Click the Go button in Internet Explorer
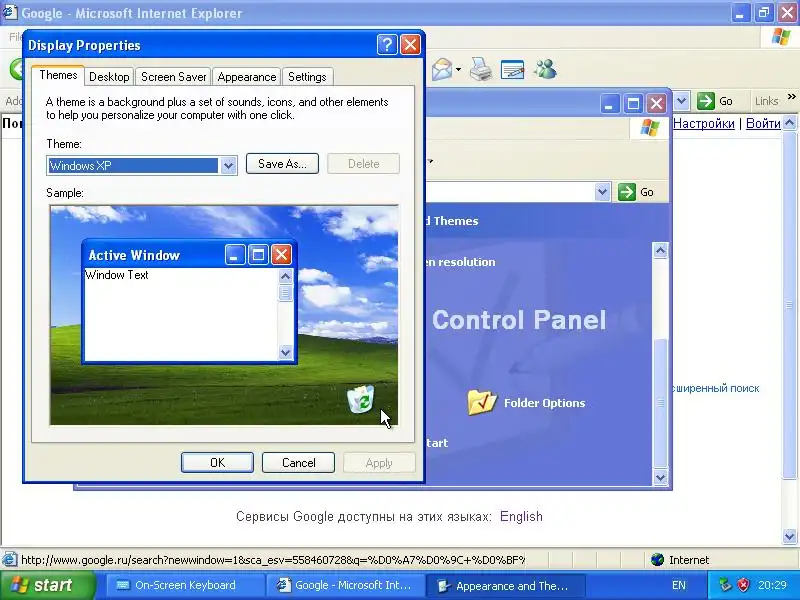This screenshot has width=800, height=600. pyautogui.click(x=715, y=101)
